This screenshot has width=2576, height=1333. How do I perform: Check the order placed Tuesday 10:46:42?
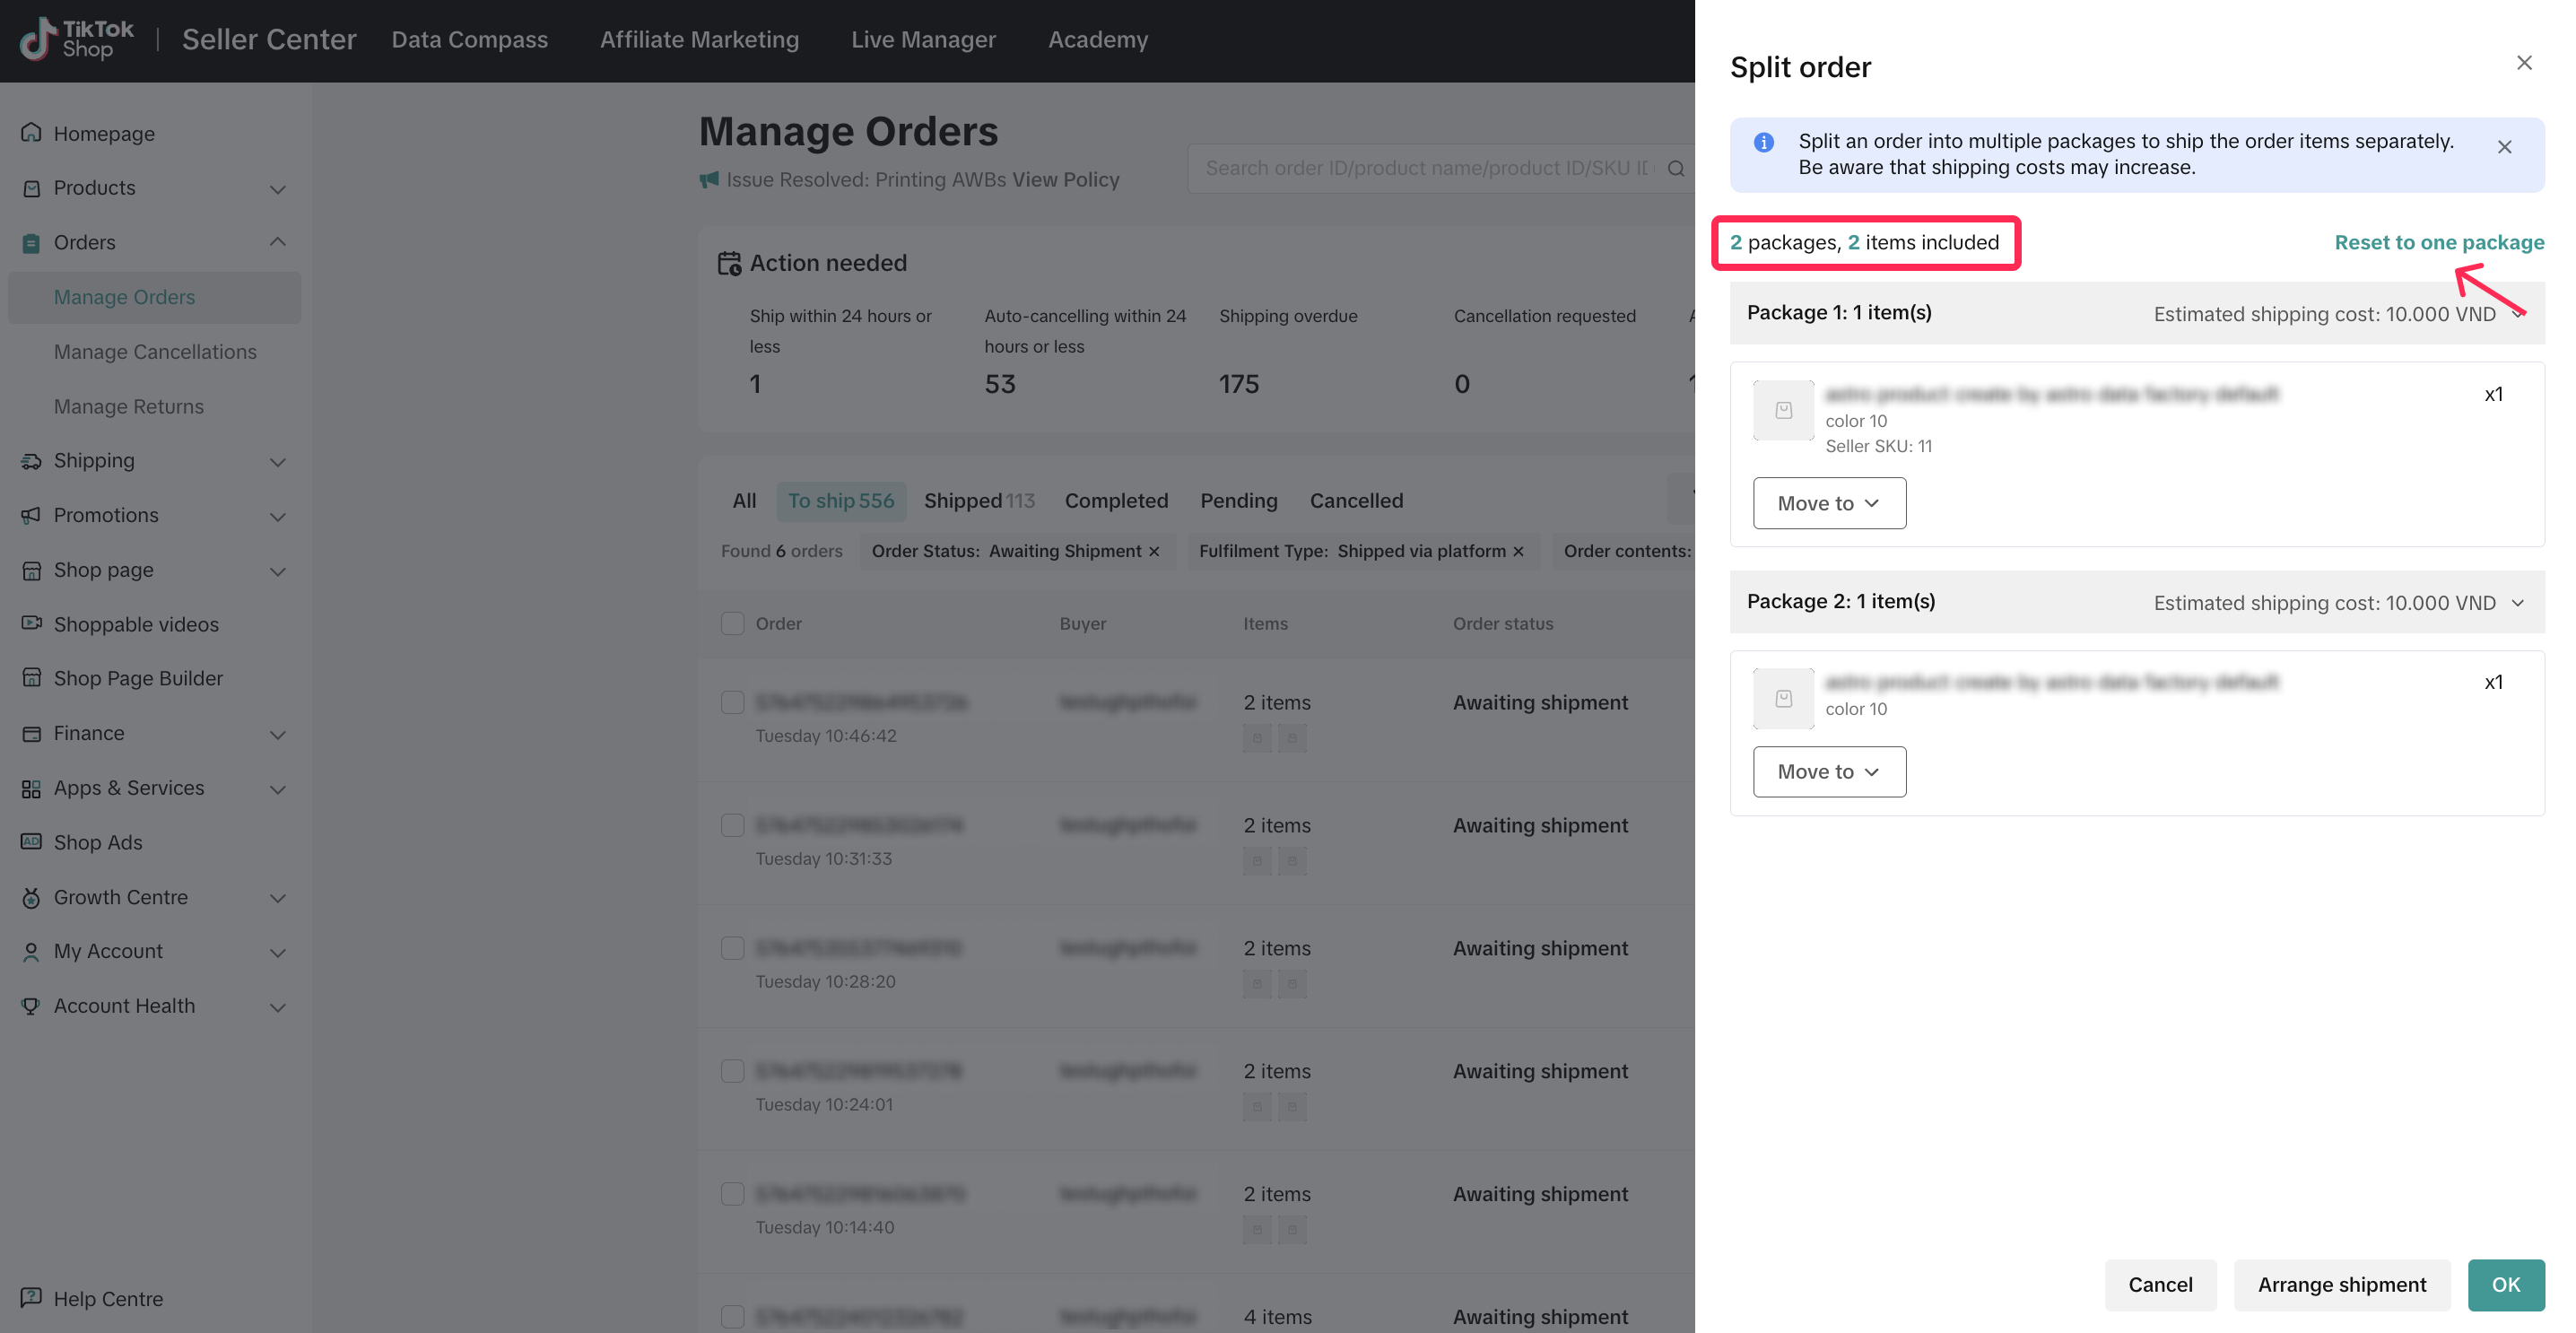(732, 702)
